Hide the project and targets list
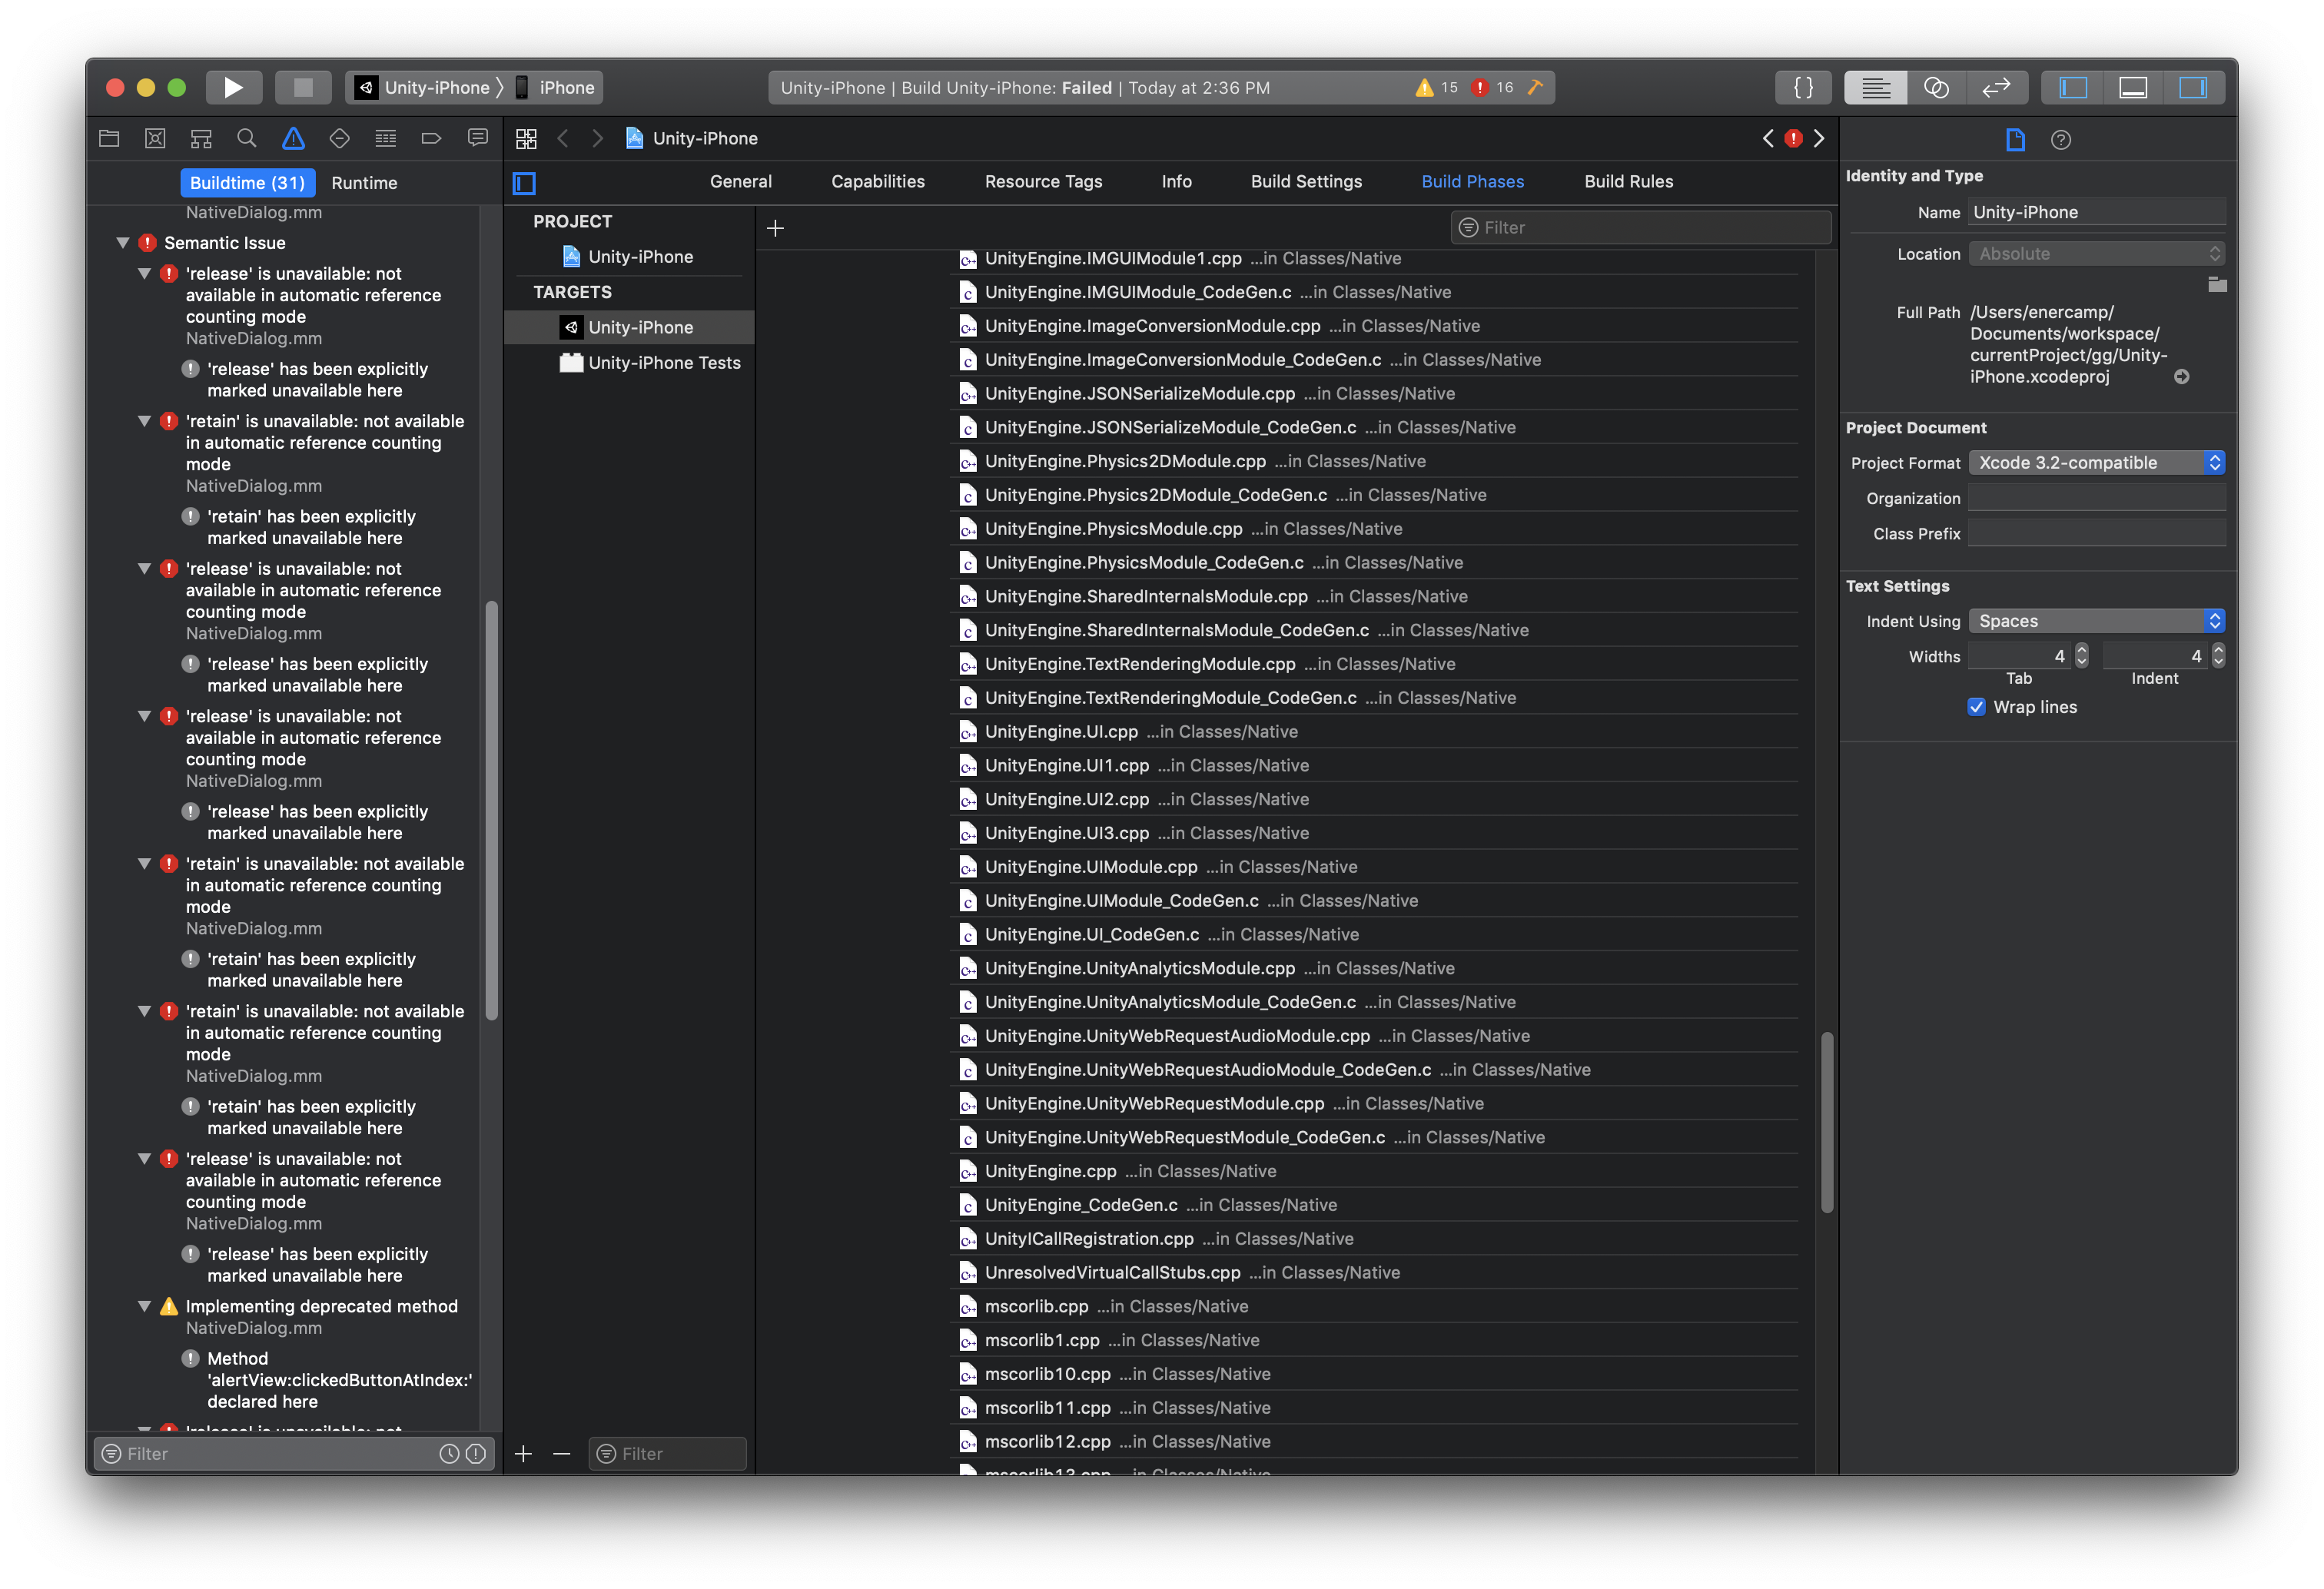The image size is (2324, 1589). (x=524, y=183)
